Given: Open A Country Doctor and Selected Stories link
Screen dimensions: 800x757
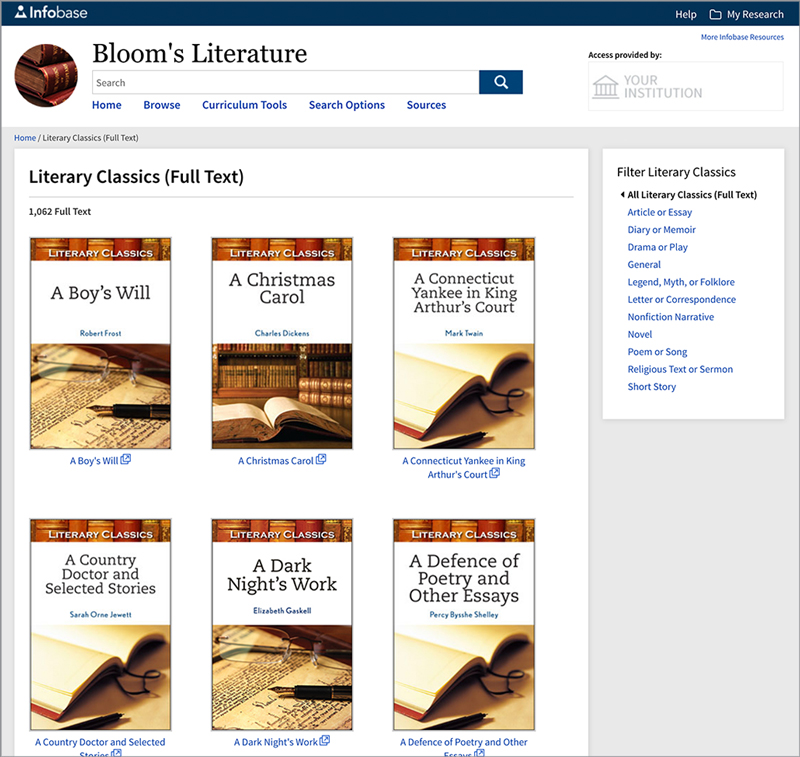Looking at the screenshot, I should 100,746.
